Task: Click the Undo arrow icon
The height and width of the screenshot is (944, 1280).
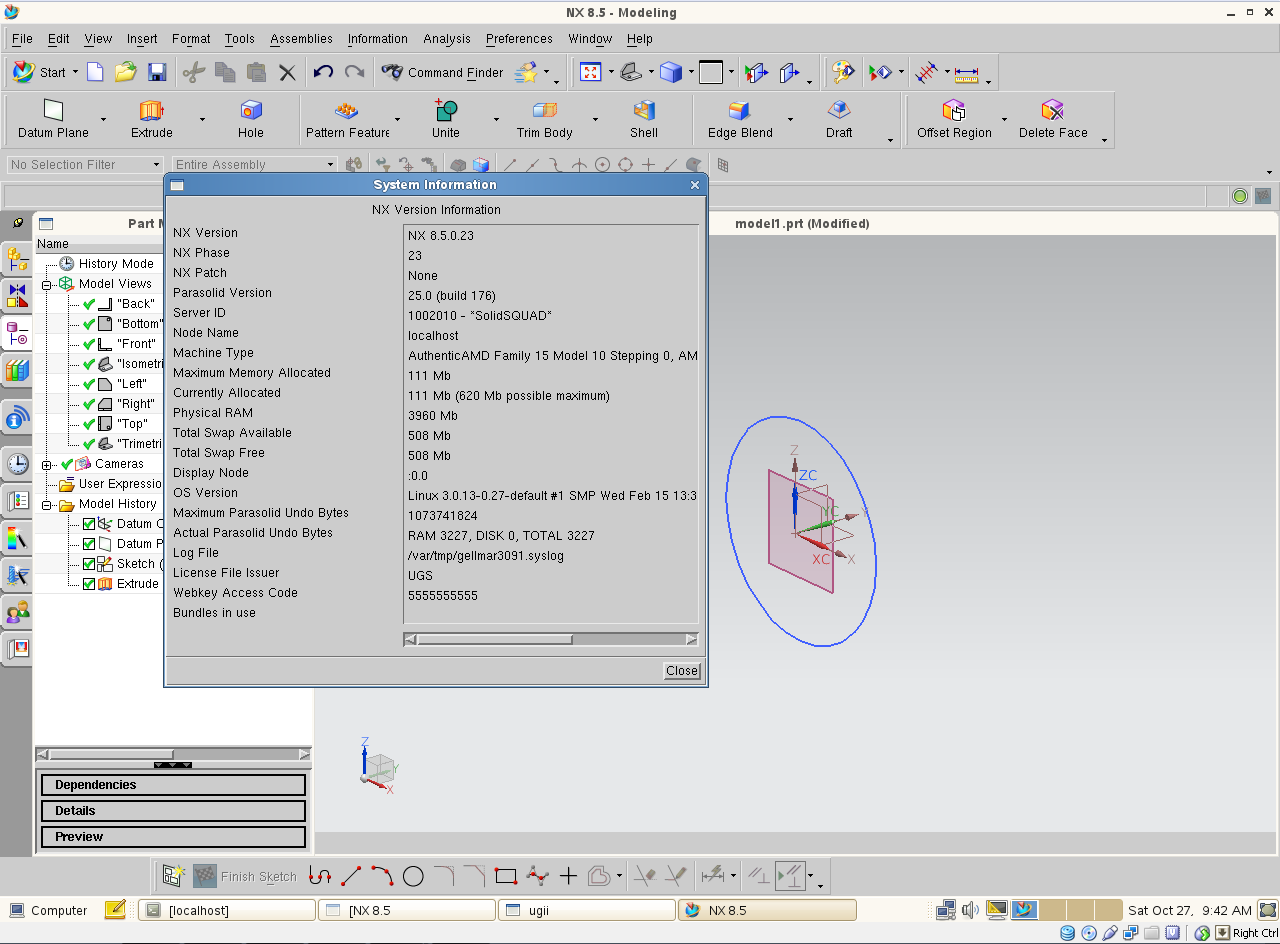Action: pos(323,72)
